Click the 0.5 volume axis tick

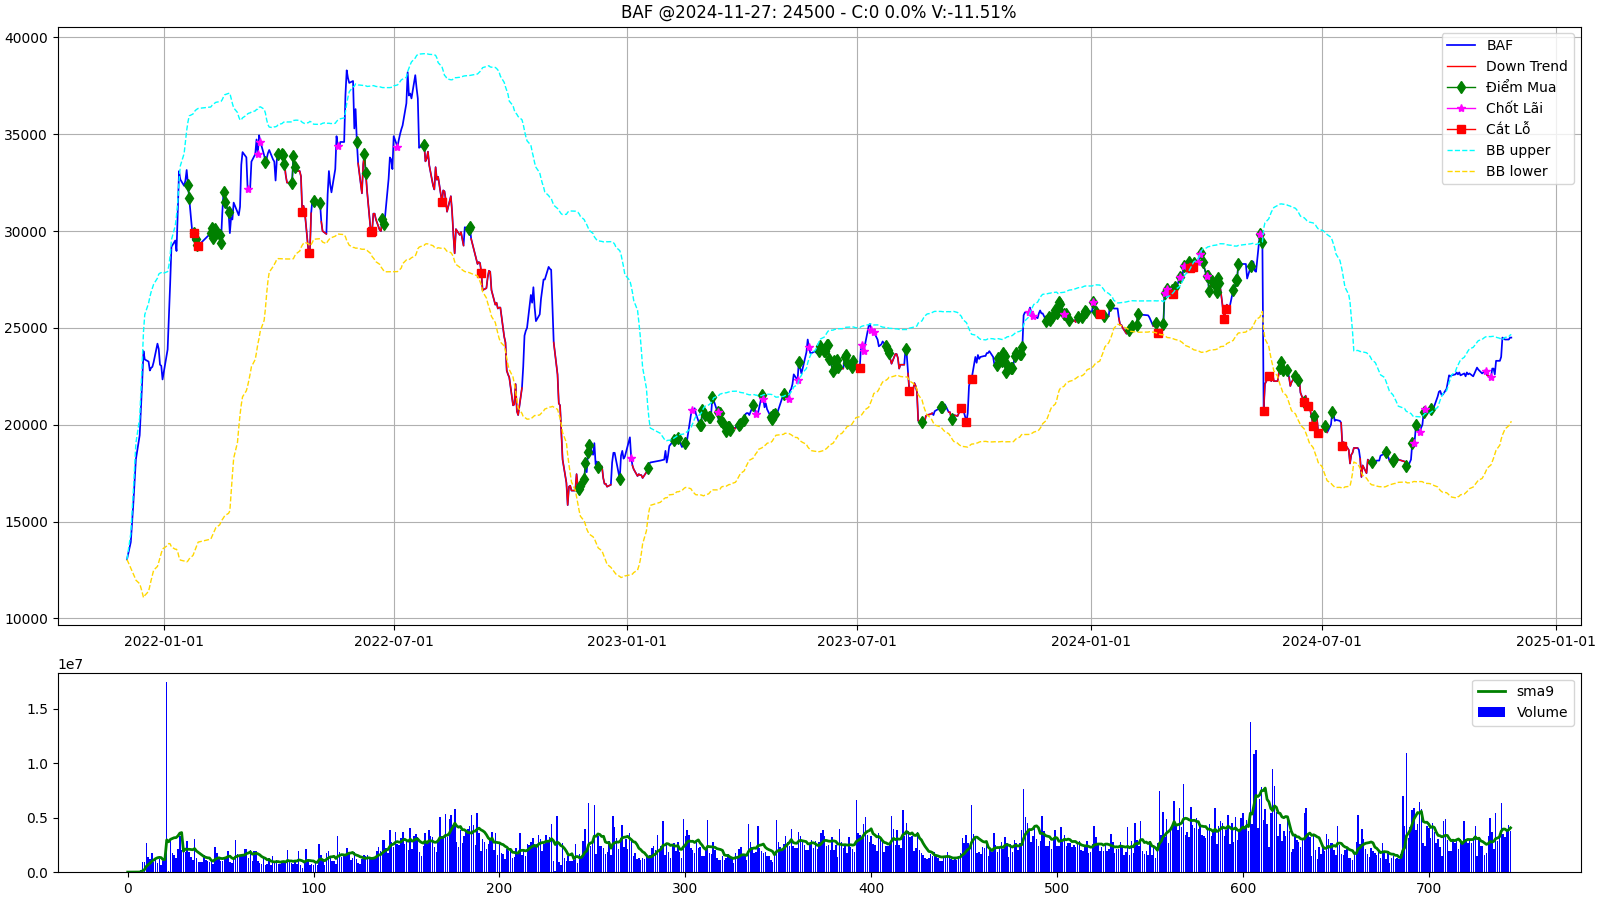pyautogui.click(x=36, y=818)
